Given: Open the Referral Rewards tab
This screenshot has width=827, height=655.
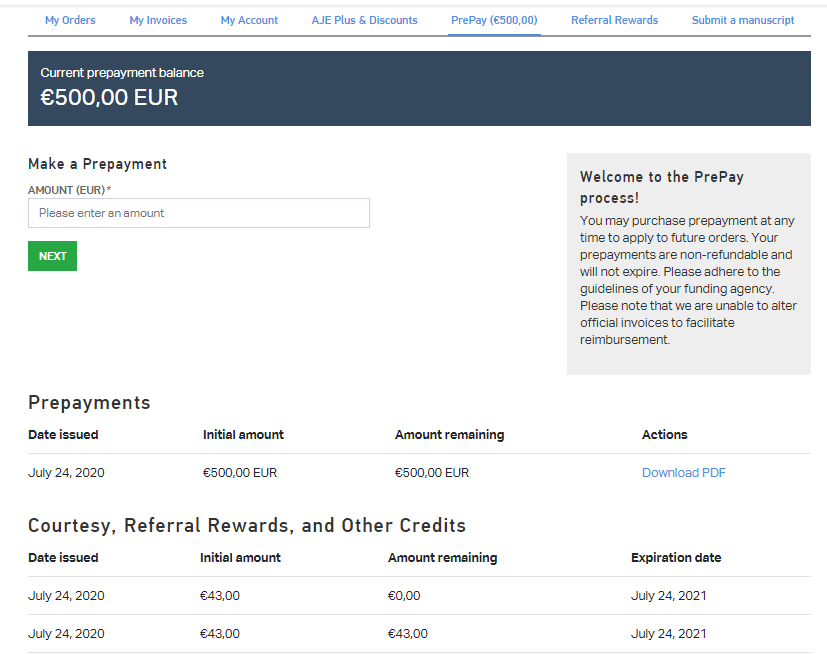Looking at the screenshot, I should click(614, 20).
